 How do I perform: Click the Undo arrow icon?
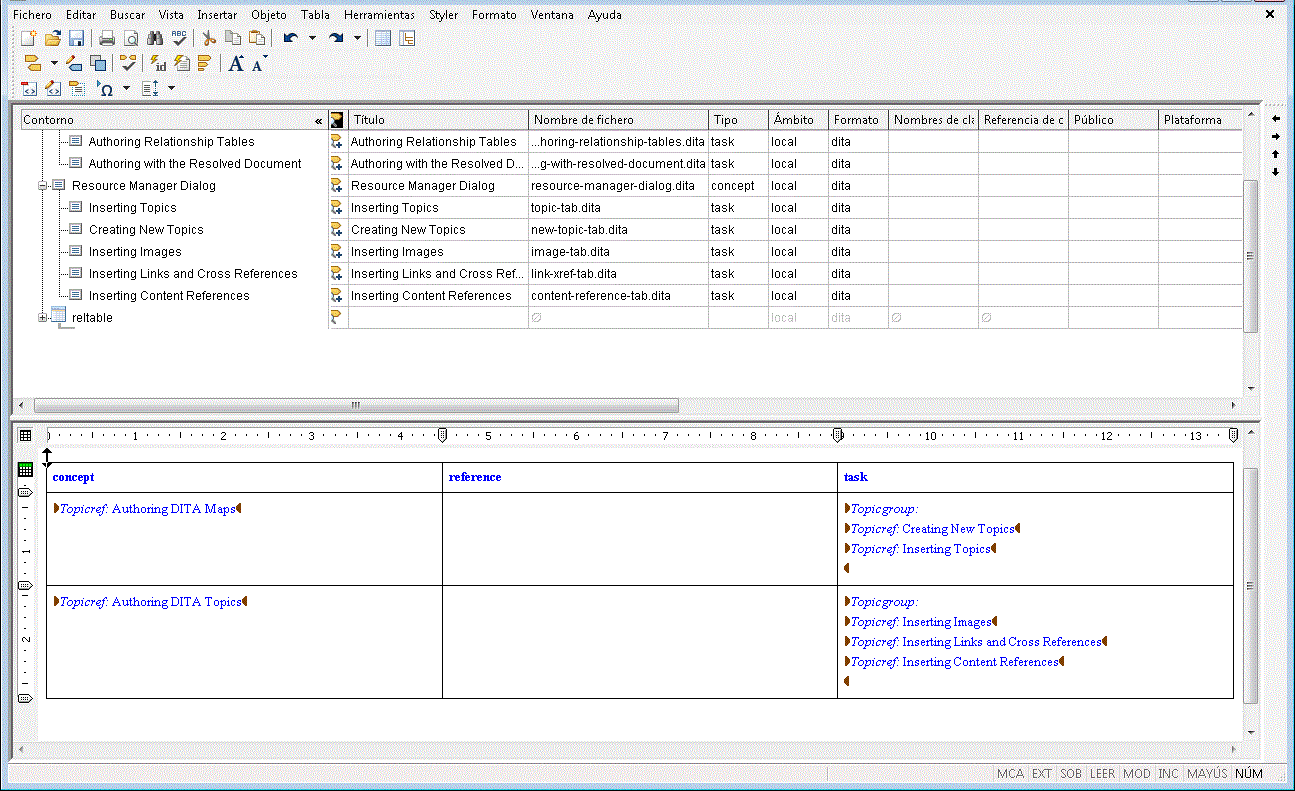tap(290, 38)
